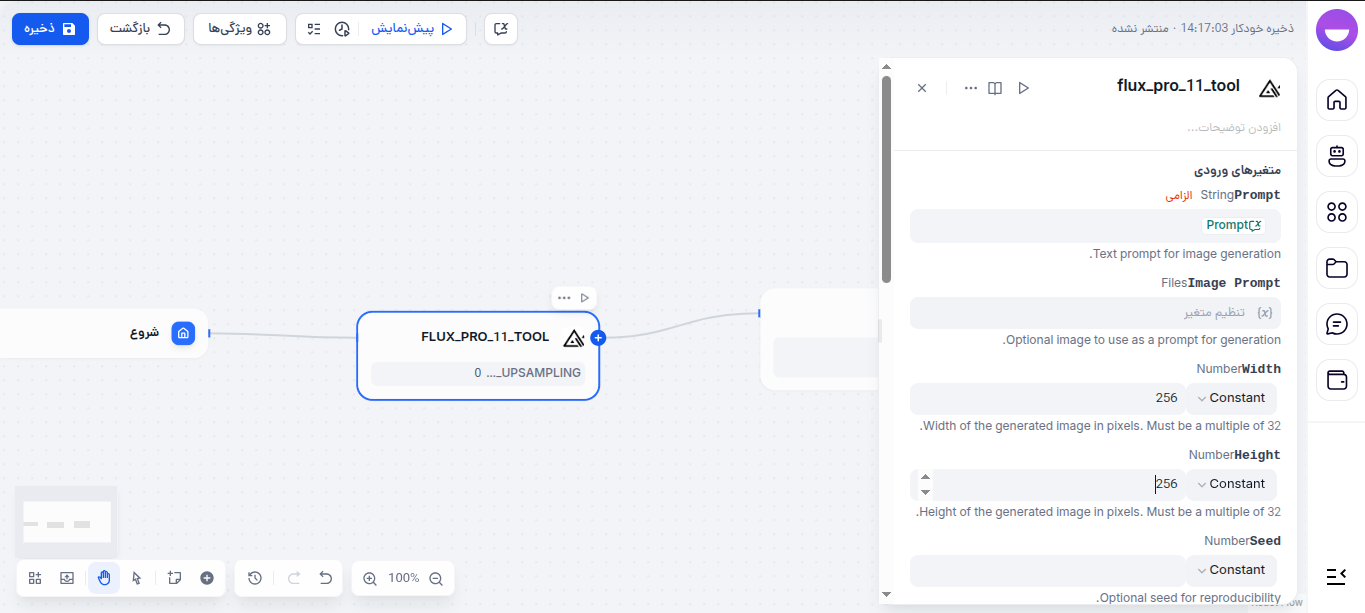Screen dimensions: 1365x613
Task: Click the Height increment stepper arrow
Action: point(925,477)
